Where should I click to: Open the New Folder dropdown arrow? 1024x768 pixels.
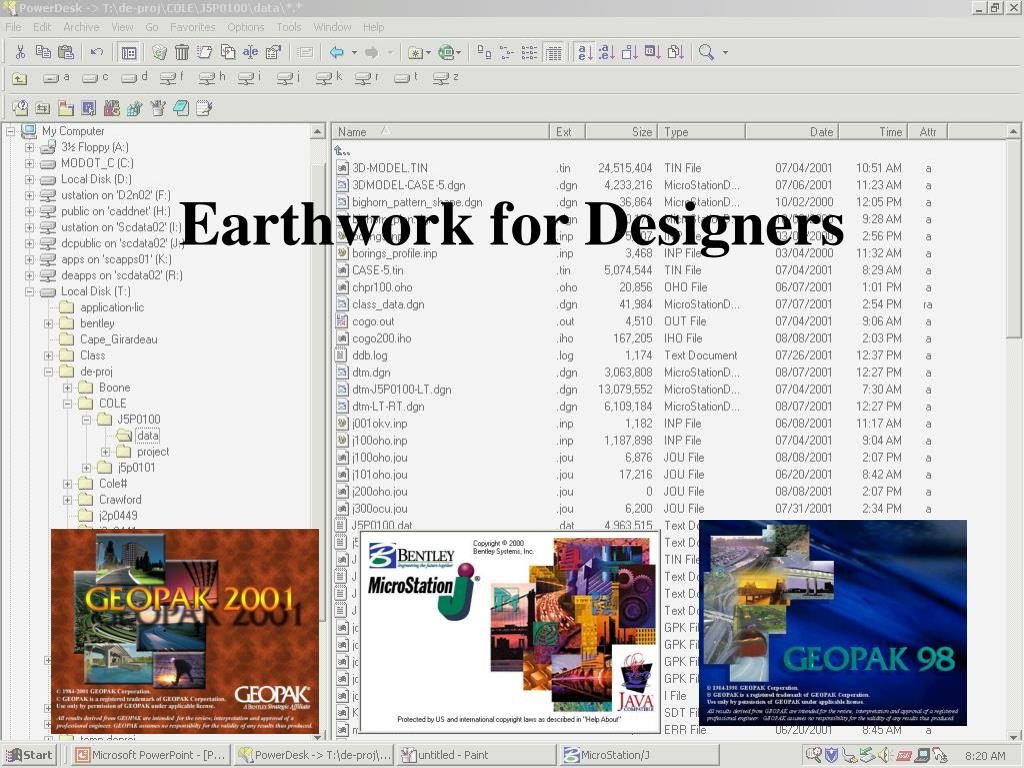point(428,52)
